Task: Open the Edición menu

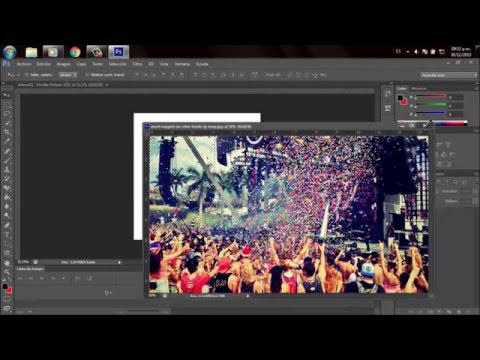Action: pos(44,64)
